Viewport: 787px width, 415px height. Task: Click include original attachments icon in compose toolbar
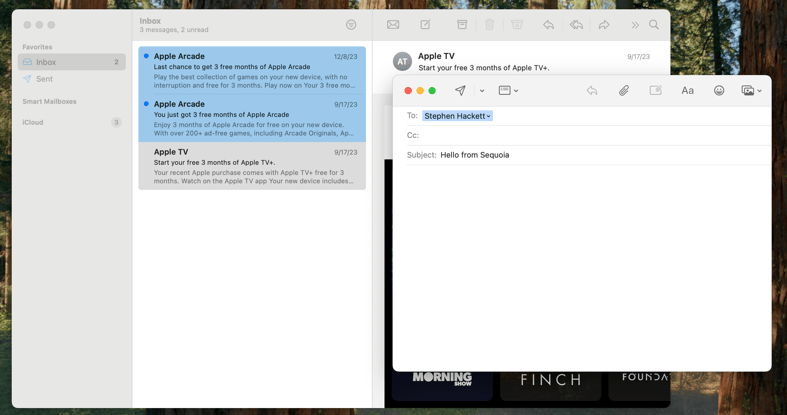655,90
